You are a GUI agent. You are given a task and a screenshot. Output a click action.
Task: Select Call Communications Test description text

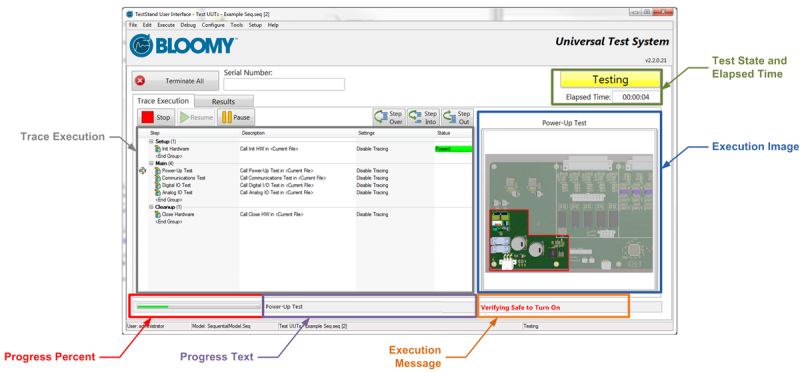283,178
